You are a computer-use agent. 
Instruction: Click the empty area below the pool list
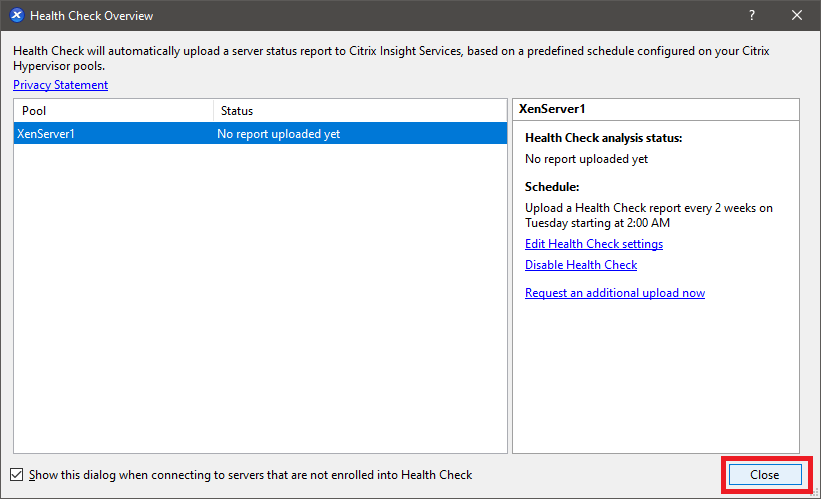[260, 300]
